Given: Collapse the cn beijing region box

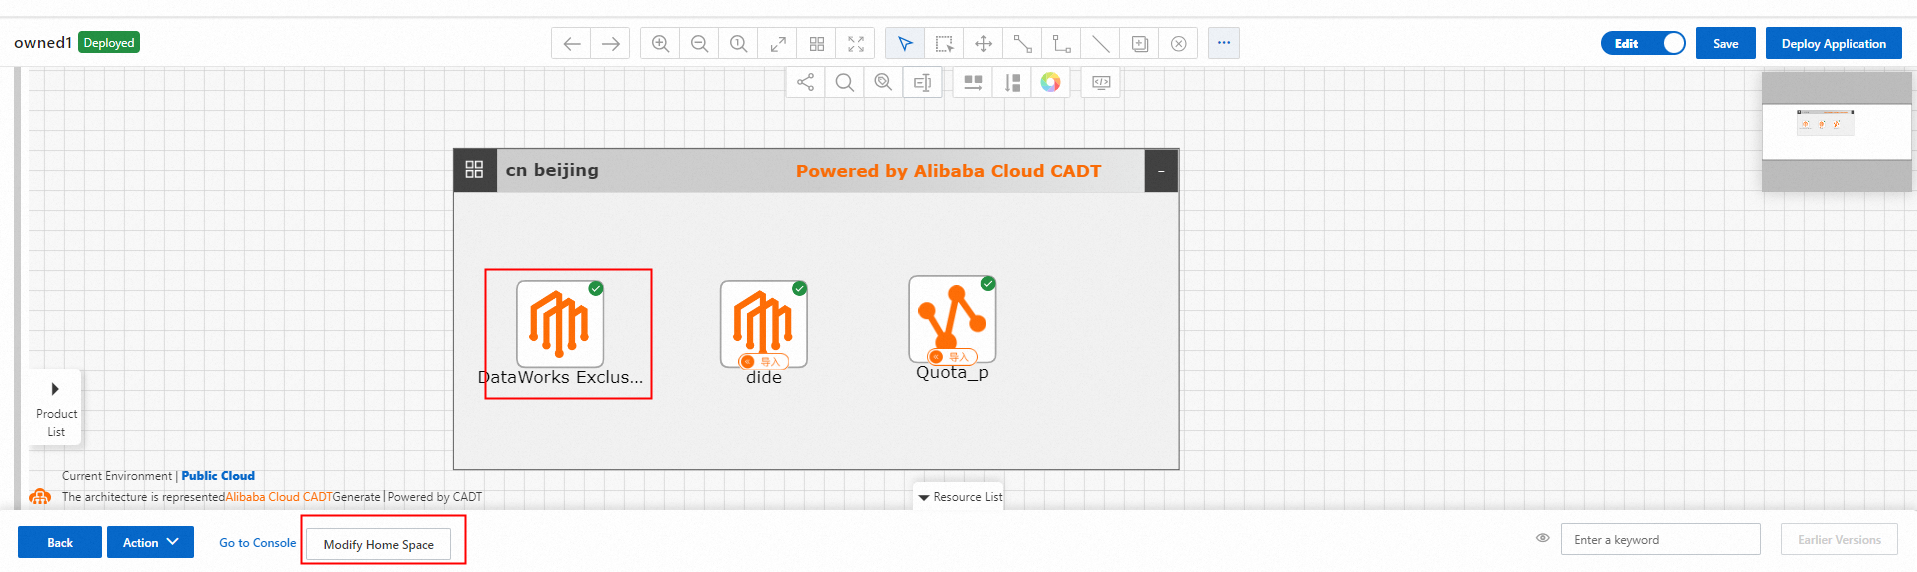Looking at the screenshot, I should pos(1161,171).
